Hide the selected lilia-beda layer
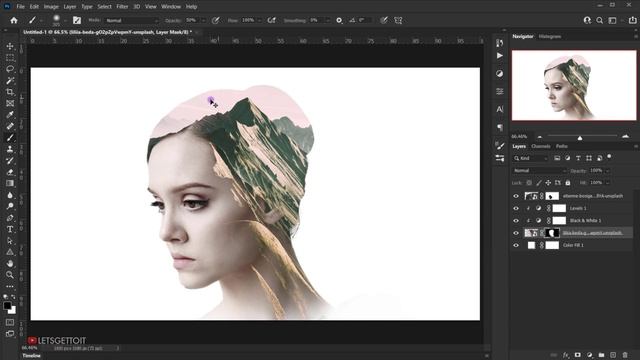640x360 pixels. tap(516, 233)
